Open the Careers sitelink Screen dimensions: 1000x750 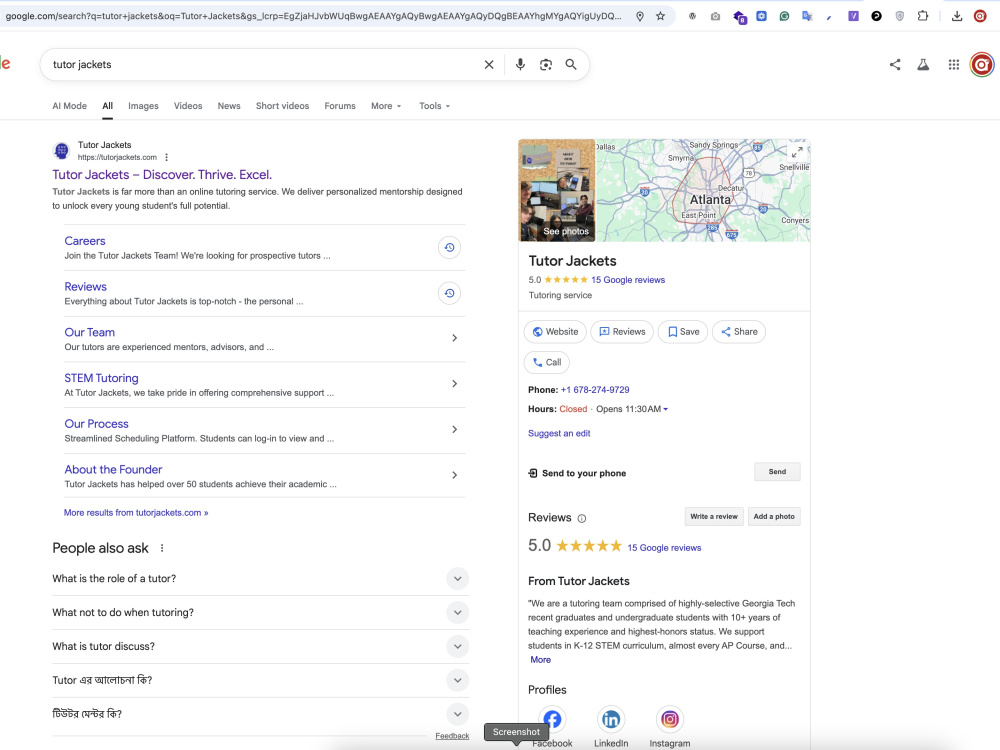85,241
